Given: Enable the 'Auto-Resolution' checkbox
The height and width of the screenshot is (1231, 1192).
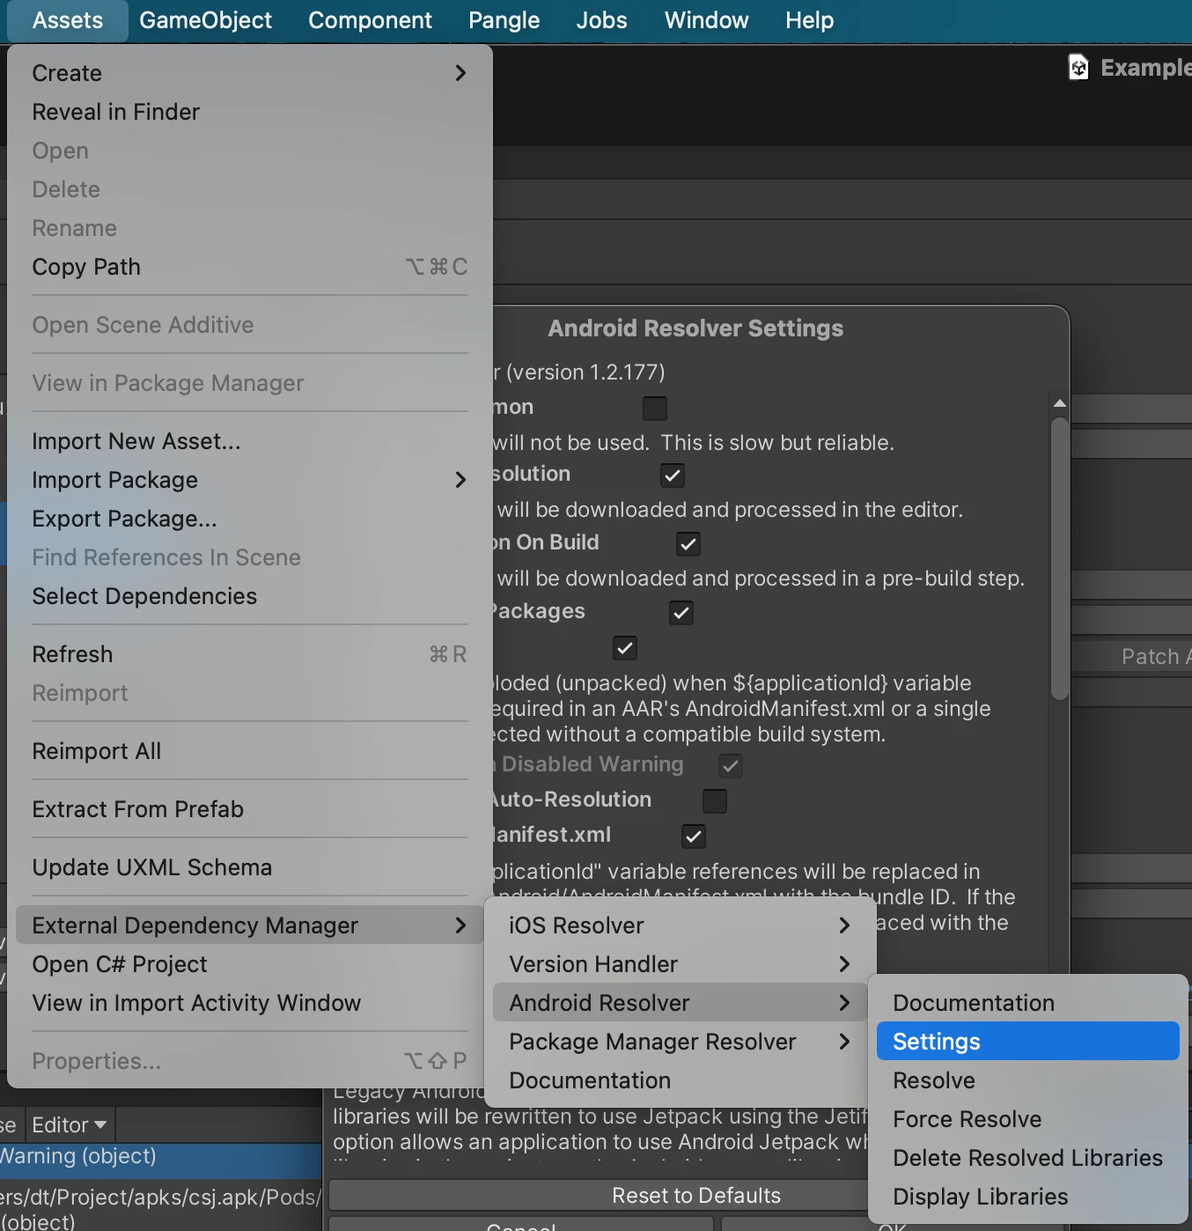Looking at the screenshot, I should (714, 801).
